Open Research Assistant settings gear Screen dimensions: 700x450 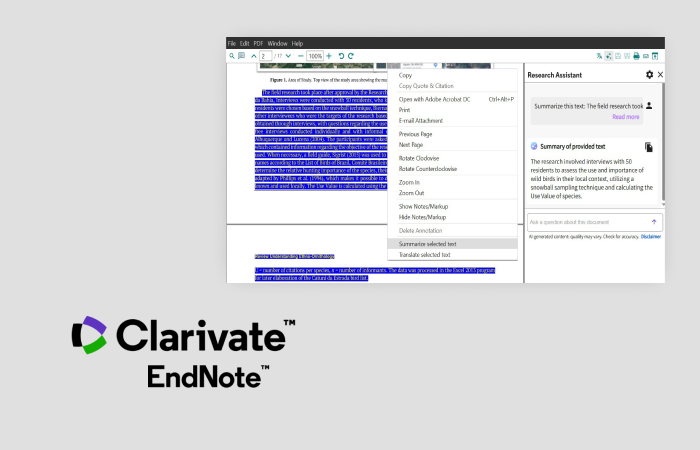[649, 75]
